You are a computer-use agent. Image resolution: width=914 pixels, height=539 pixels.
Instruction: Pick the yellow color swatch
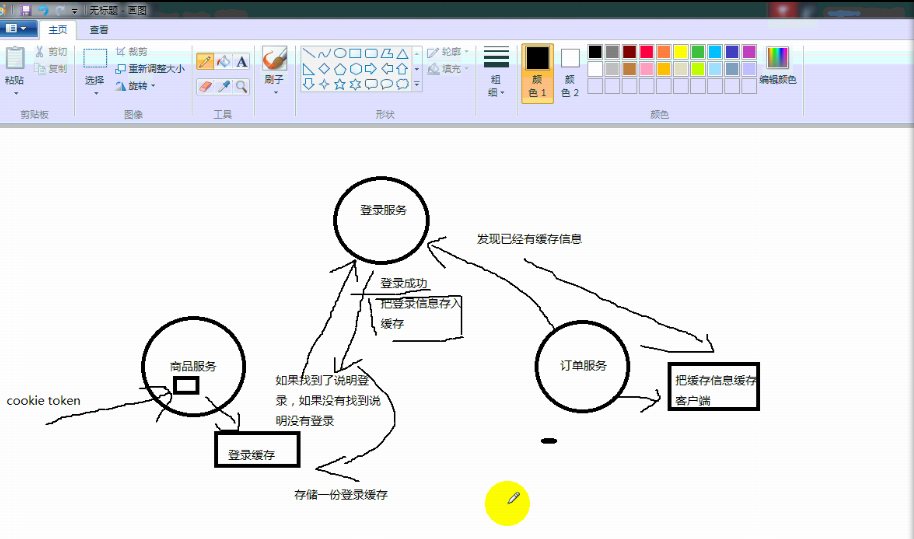coord(680,52)
